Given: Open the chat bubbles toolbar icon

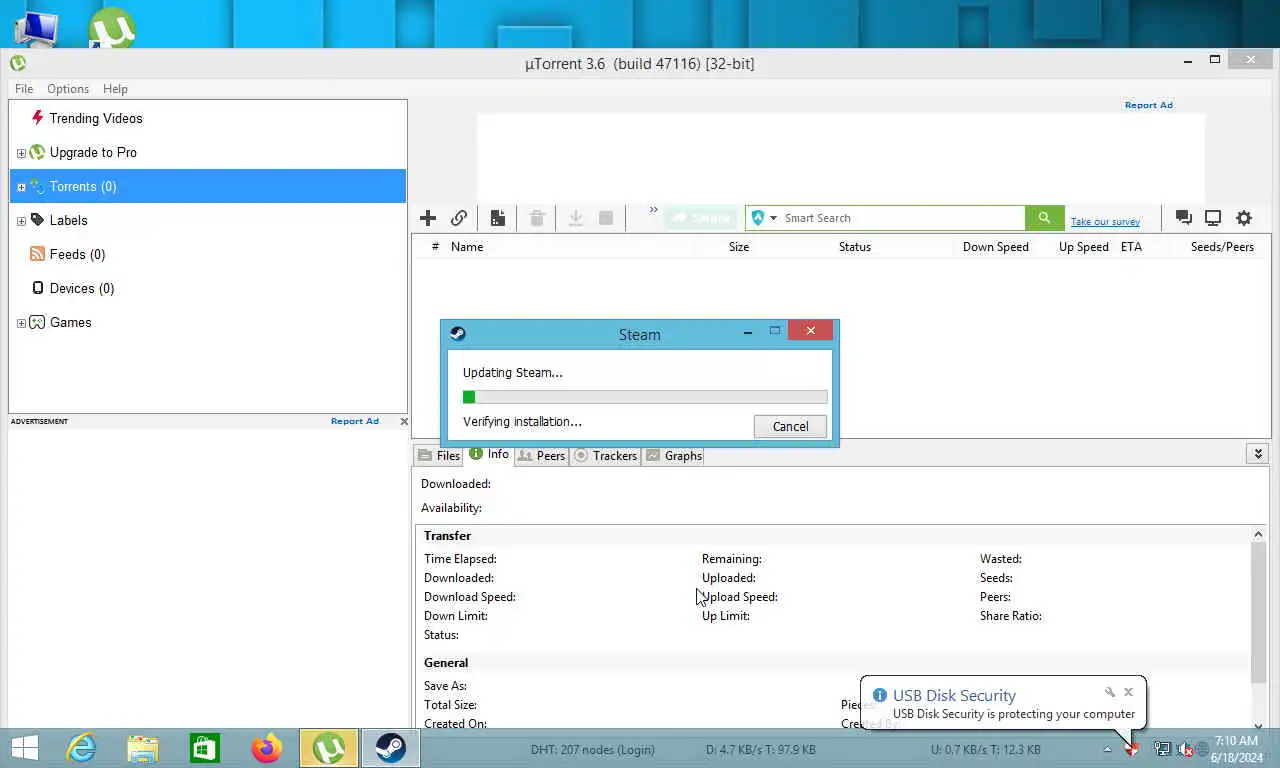Looking at the screenshot, I should click(x=1184, y=218).
